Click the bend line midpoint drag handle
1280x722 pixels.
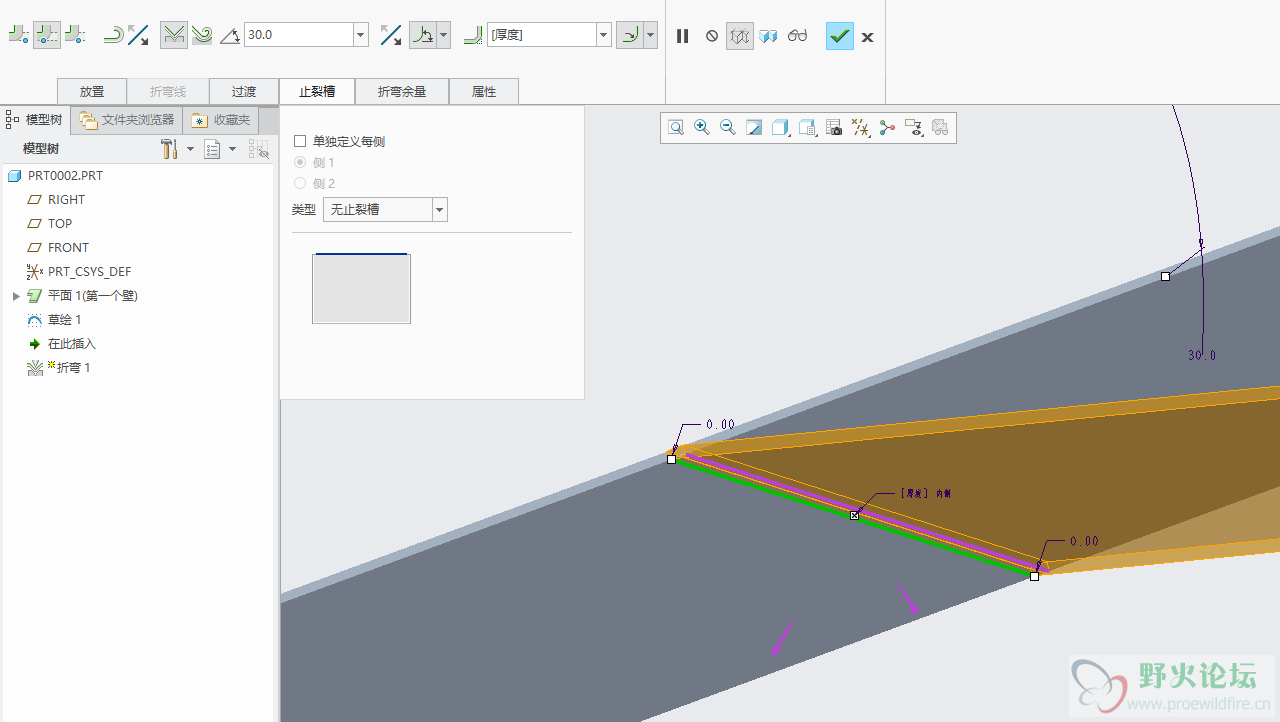854,515
